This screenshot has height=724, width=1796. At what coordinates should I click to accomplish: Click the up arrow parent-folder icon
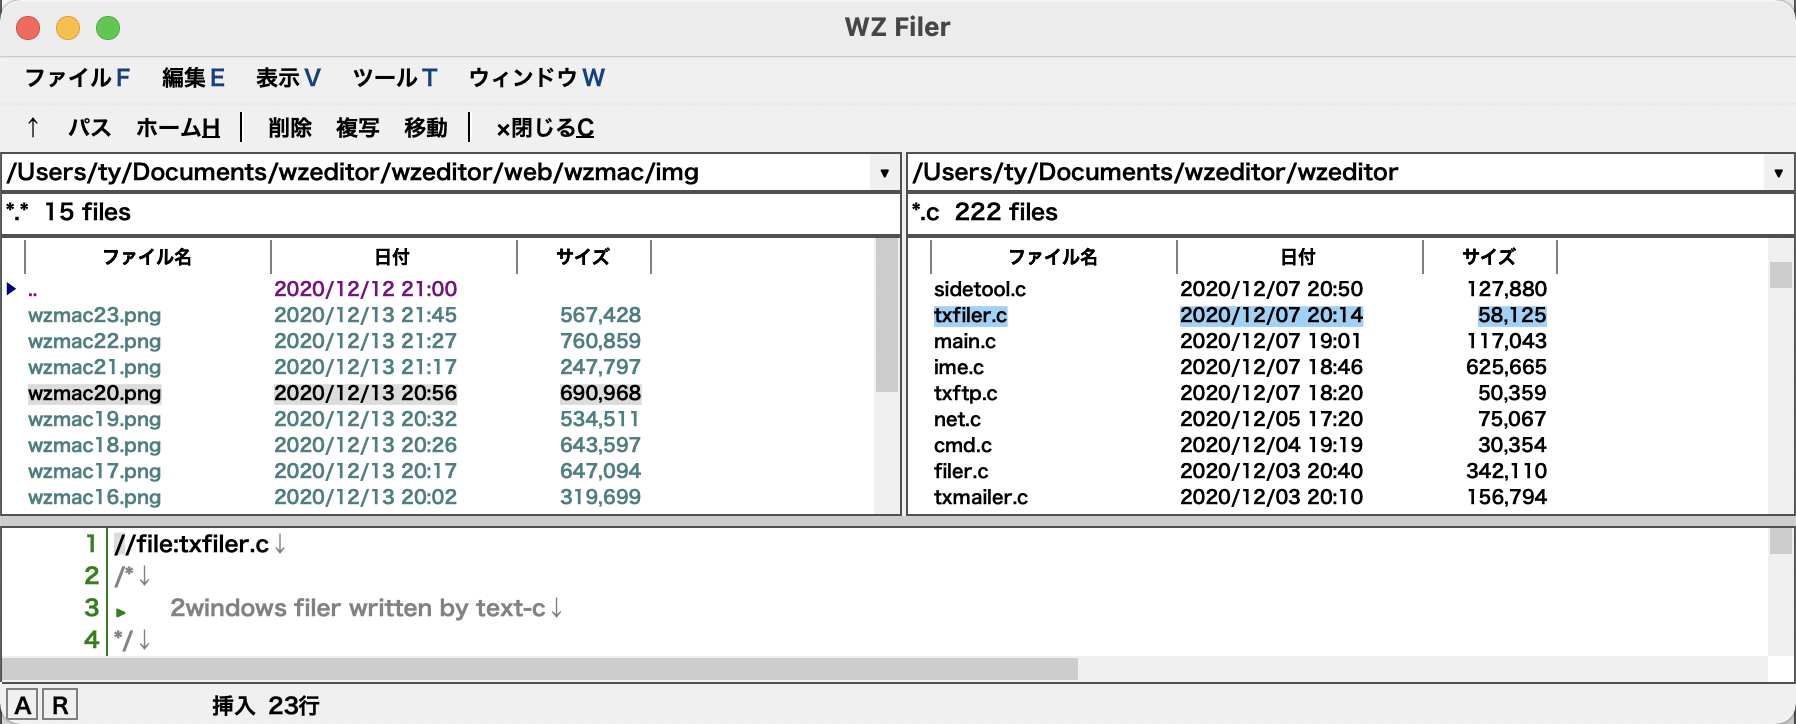coord(33,127)
